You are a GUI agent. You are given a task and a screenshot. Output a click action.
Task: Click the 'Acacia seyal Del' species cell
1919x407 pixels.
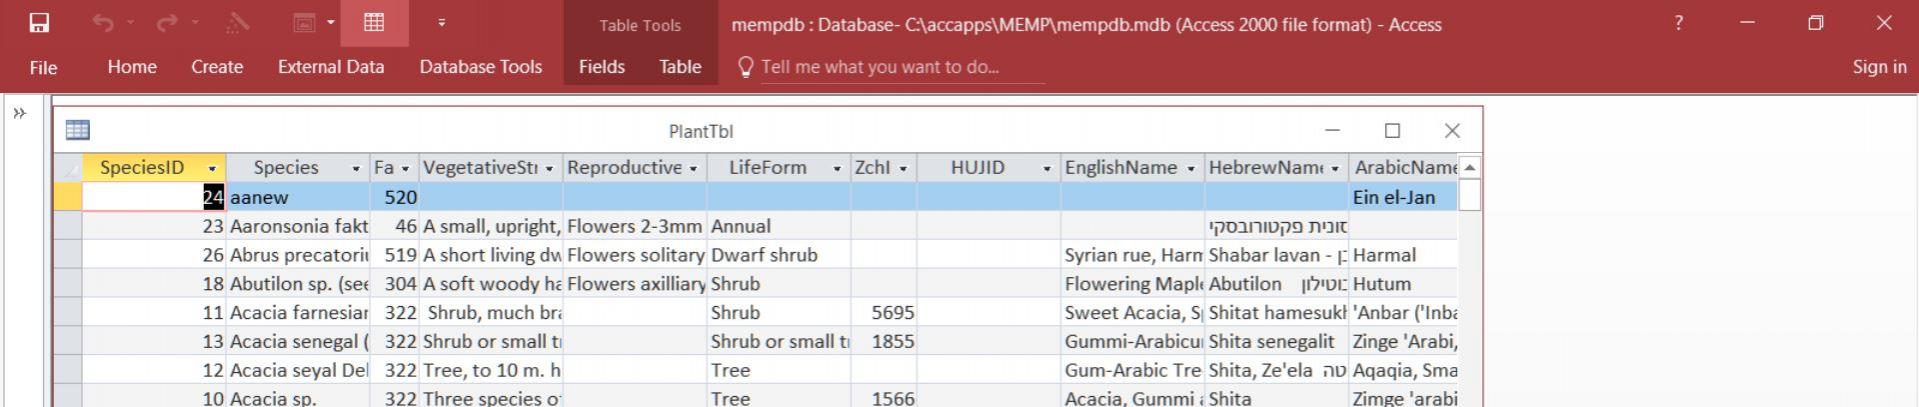[x=298, y=371]
